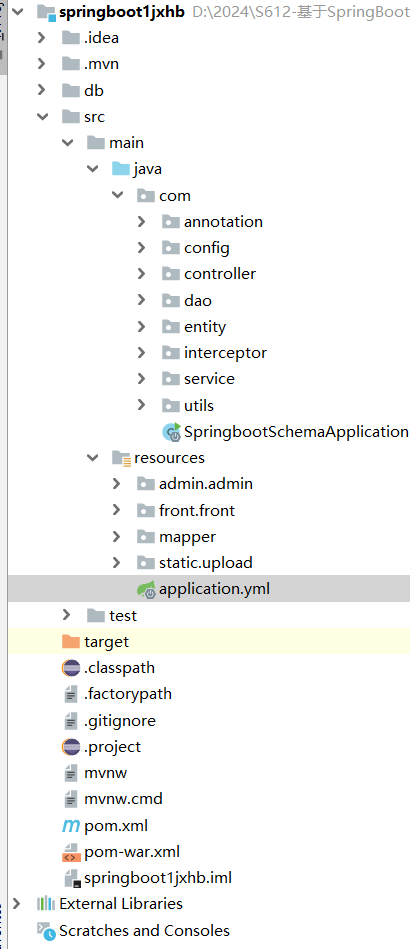Click the springboot1jxhb.iml module file icon
Screen dimensions: 410x949
71,878
